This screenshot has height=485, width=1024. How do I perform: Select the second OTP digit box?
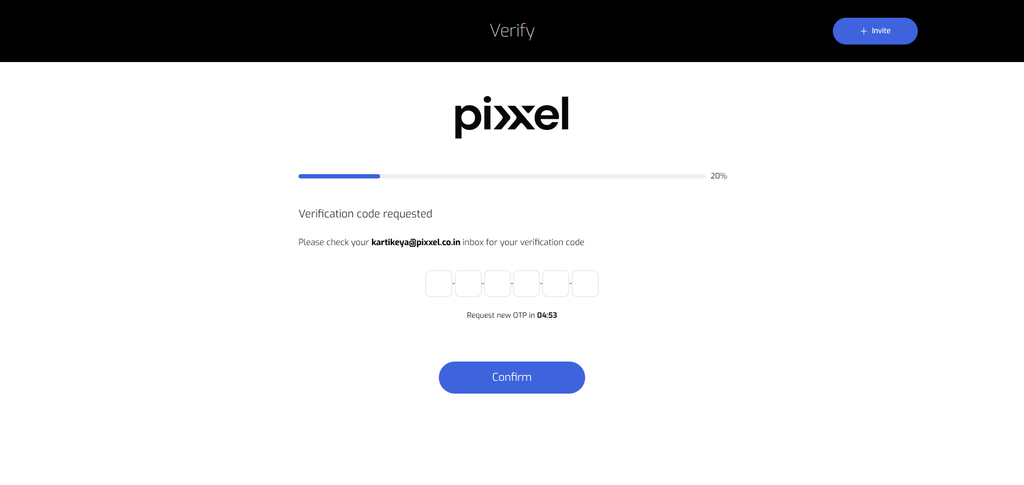[x=468, y=284]
